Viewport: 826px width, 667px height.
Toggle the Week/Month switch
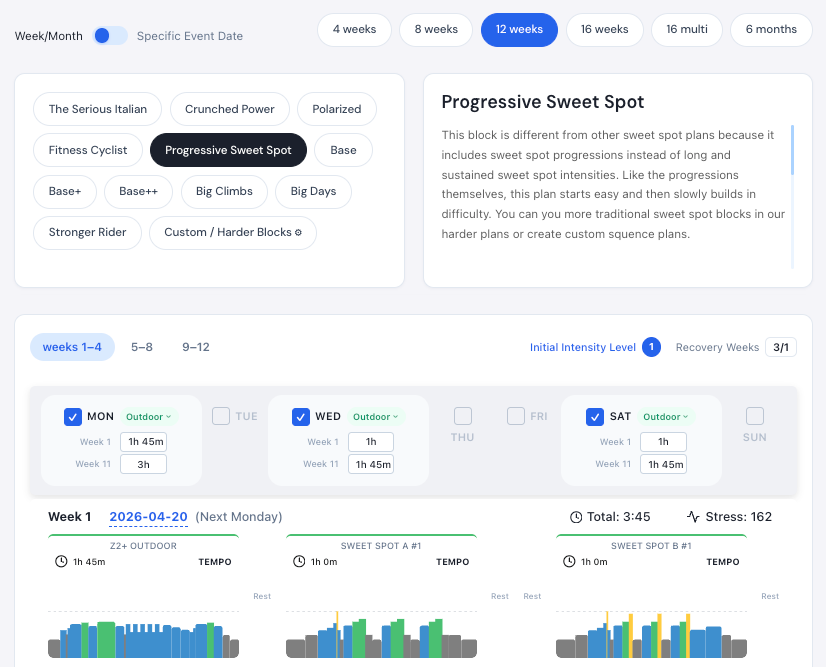tap(110, 36)
